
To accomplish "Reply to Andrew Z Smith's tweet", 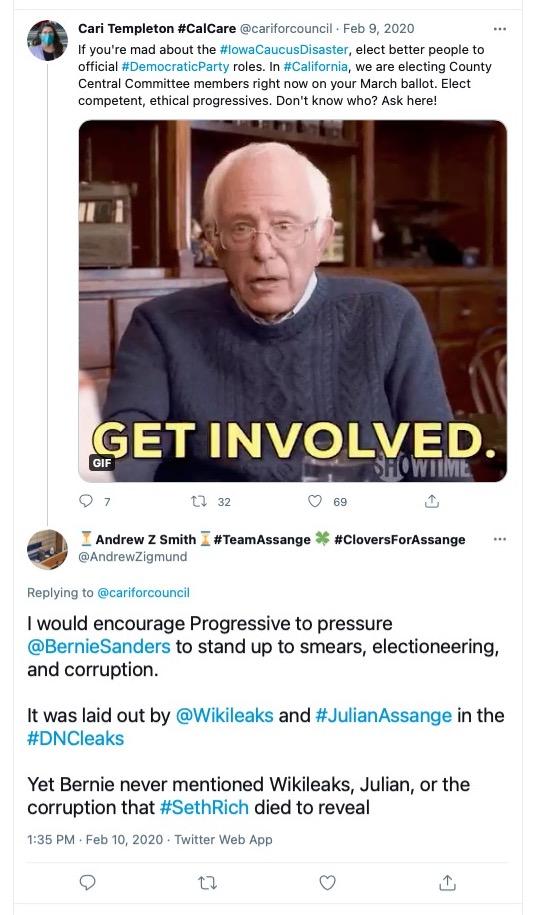I will tap(87, 882).
